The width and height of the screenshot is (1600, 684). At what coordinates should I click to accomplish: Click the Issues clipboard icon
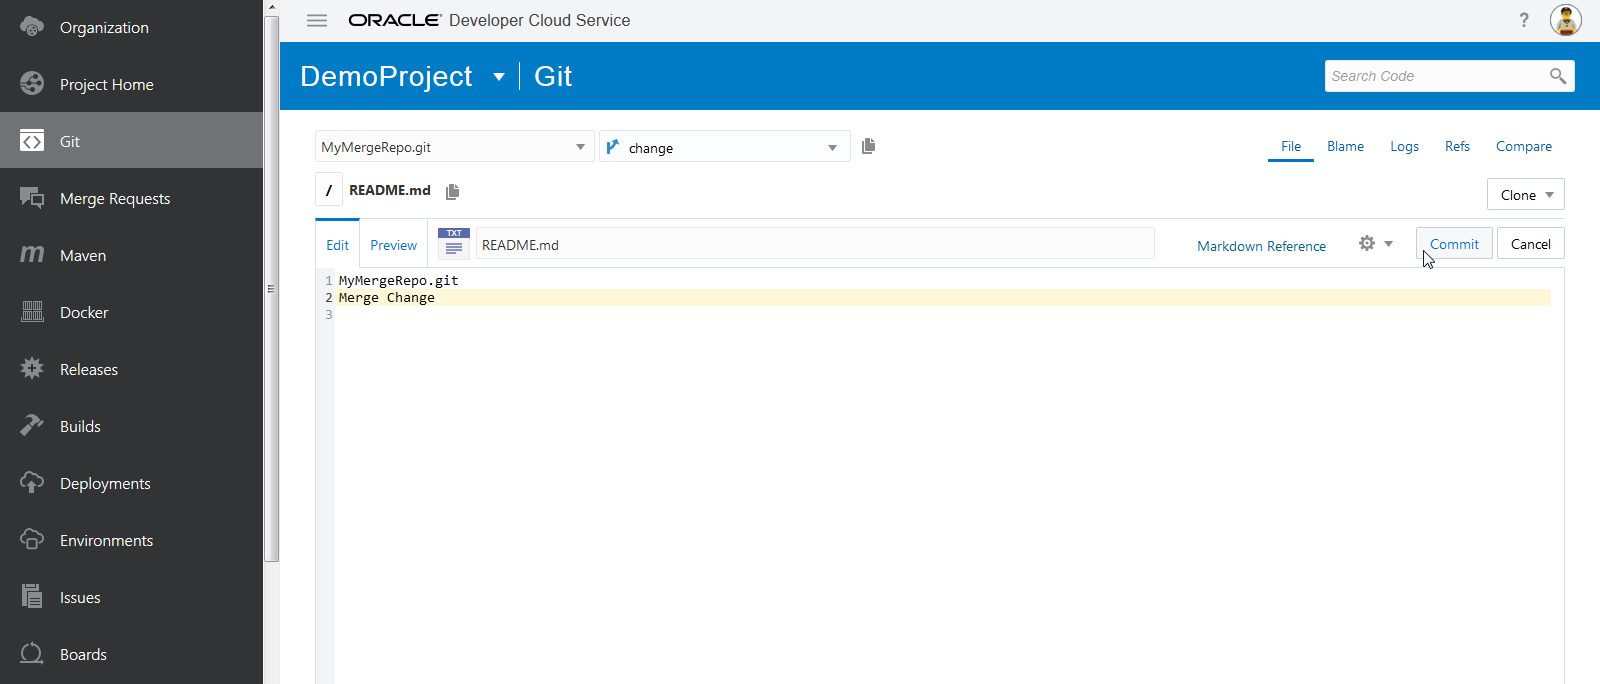pos(32,596)
